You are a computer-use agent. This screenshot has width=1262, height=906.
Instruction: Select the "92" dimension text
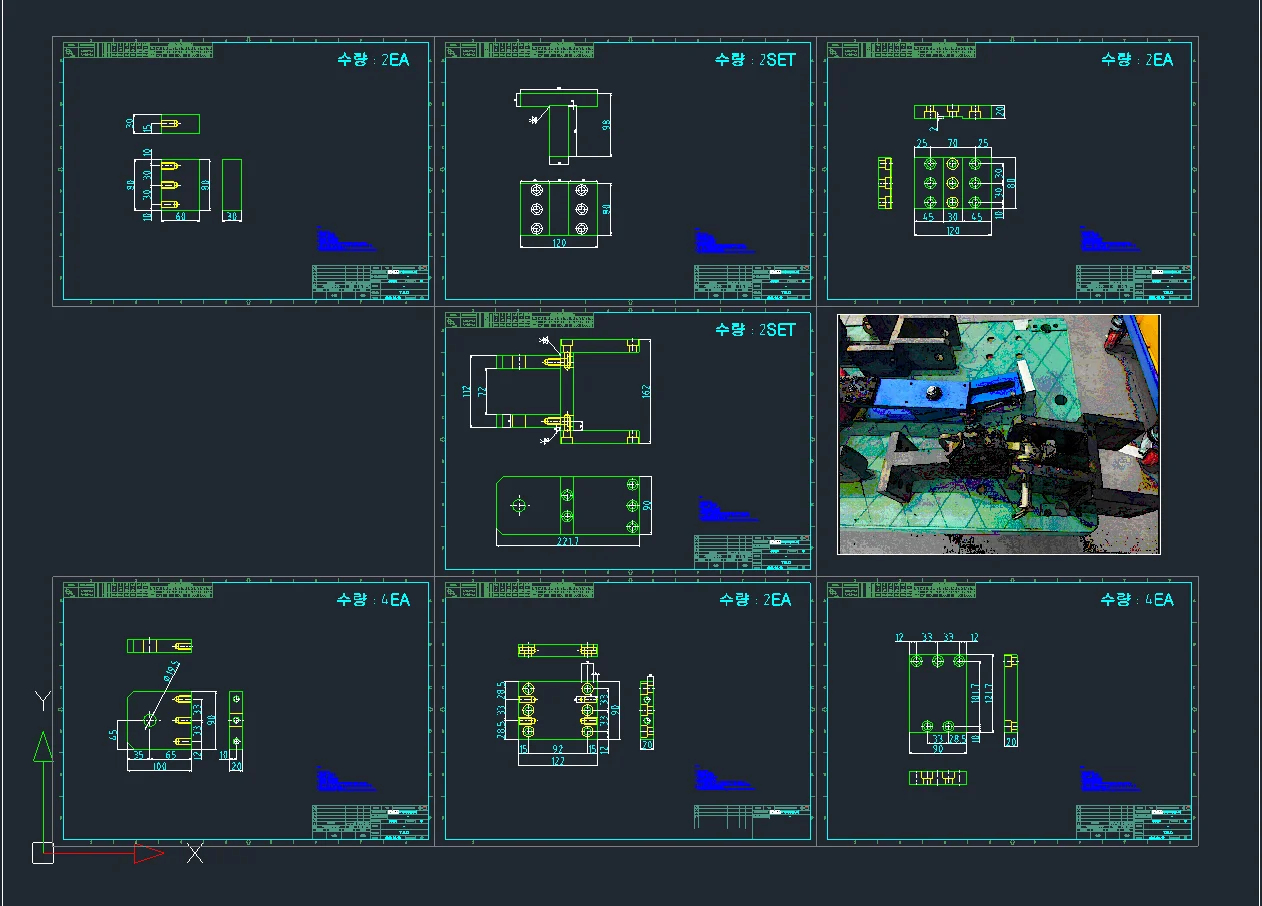click(x=557, y=748)
